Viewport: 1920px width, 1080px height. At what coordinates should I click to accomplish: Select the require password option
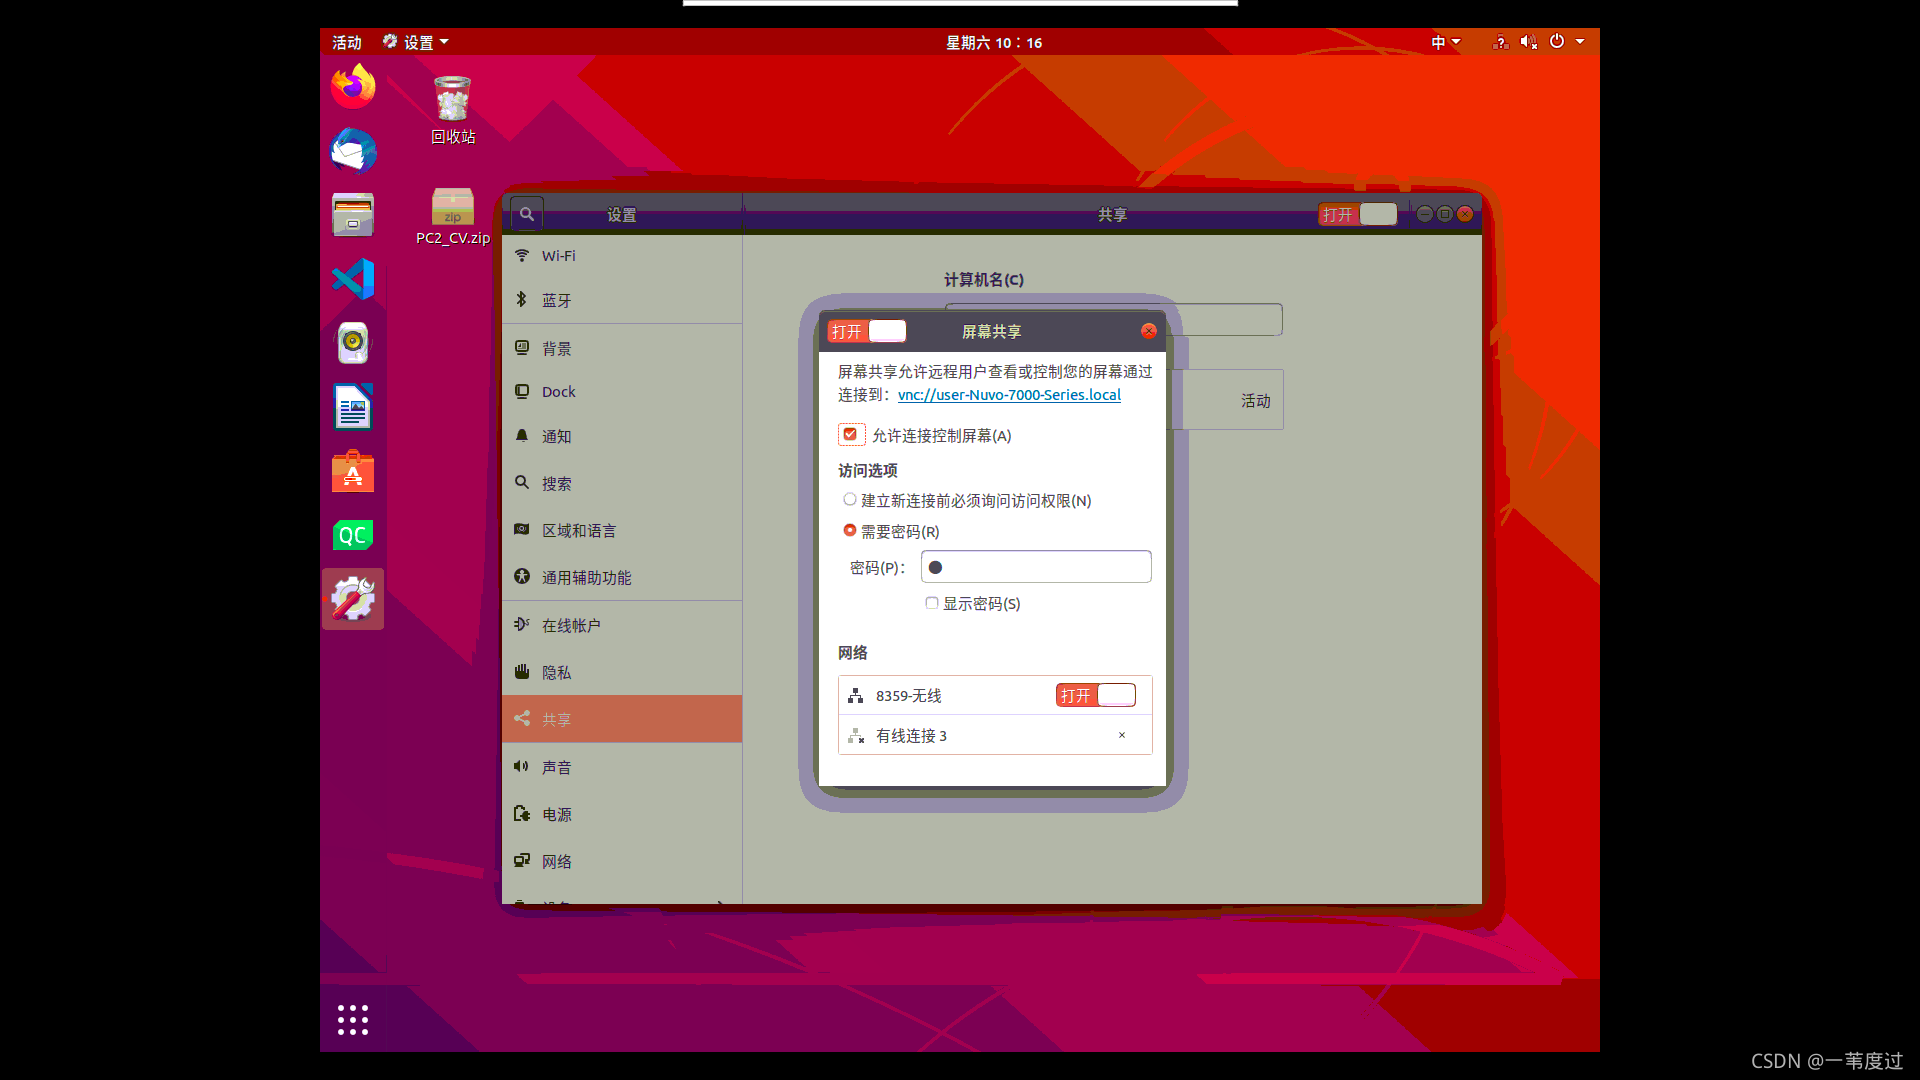(849, 530)
